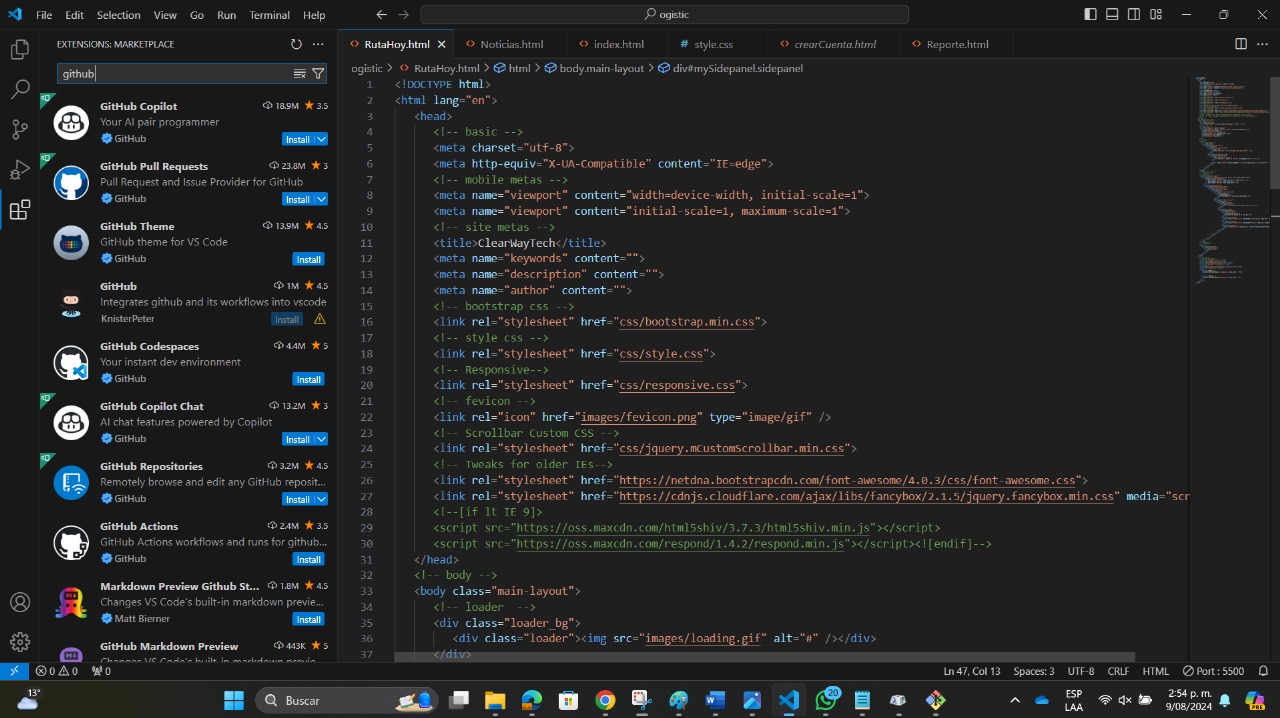
Task: Click the ports forwarded indicator in status bar
Action: [101, 671]
